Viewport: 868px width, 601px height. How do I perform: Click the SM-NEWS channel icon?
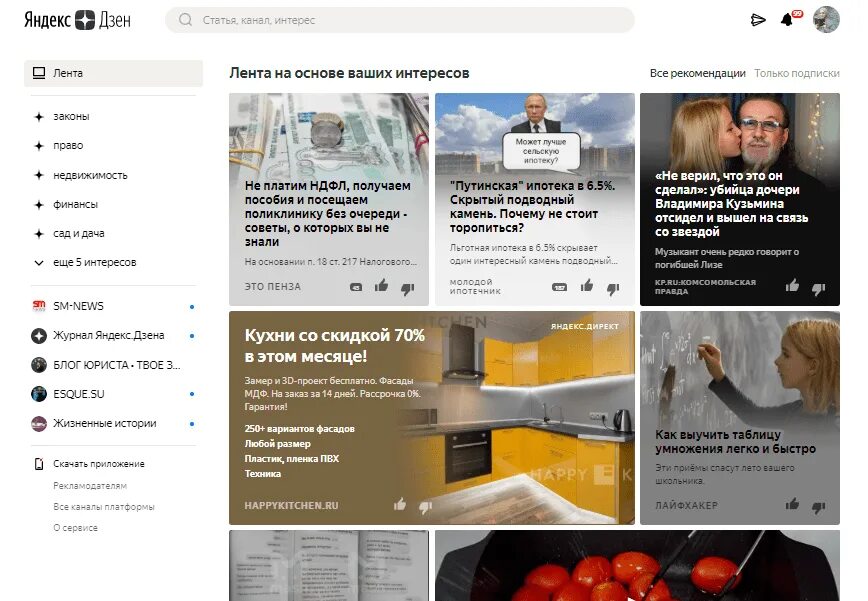coord(39,306)
